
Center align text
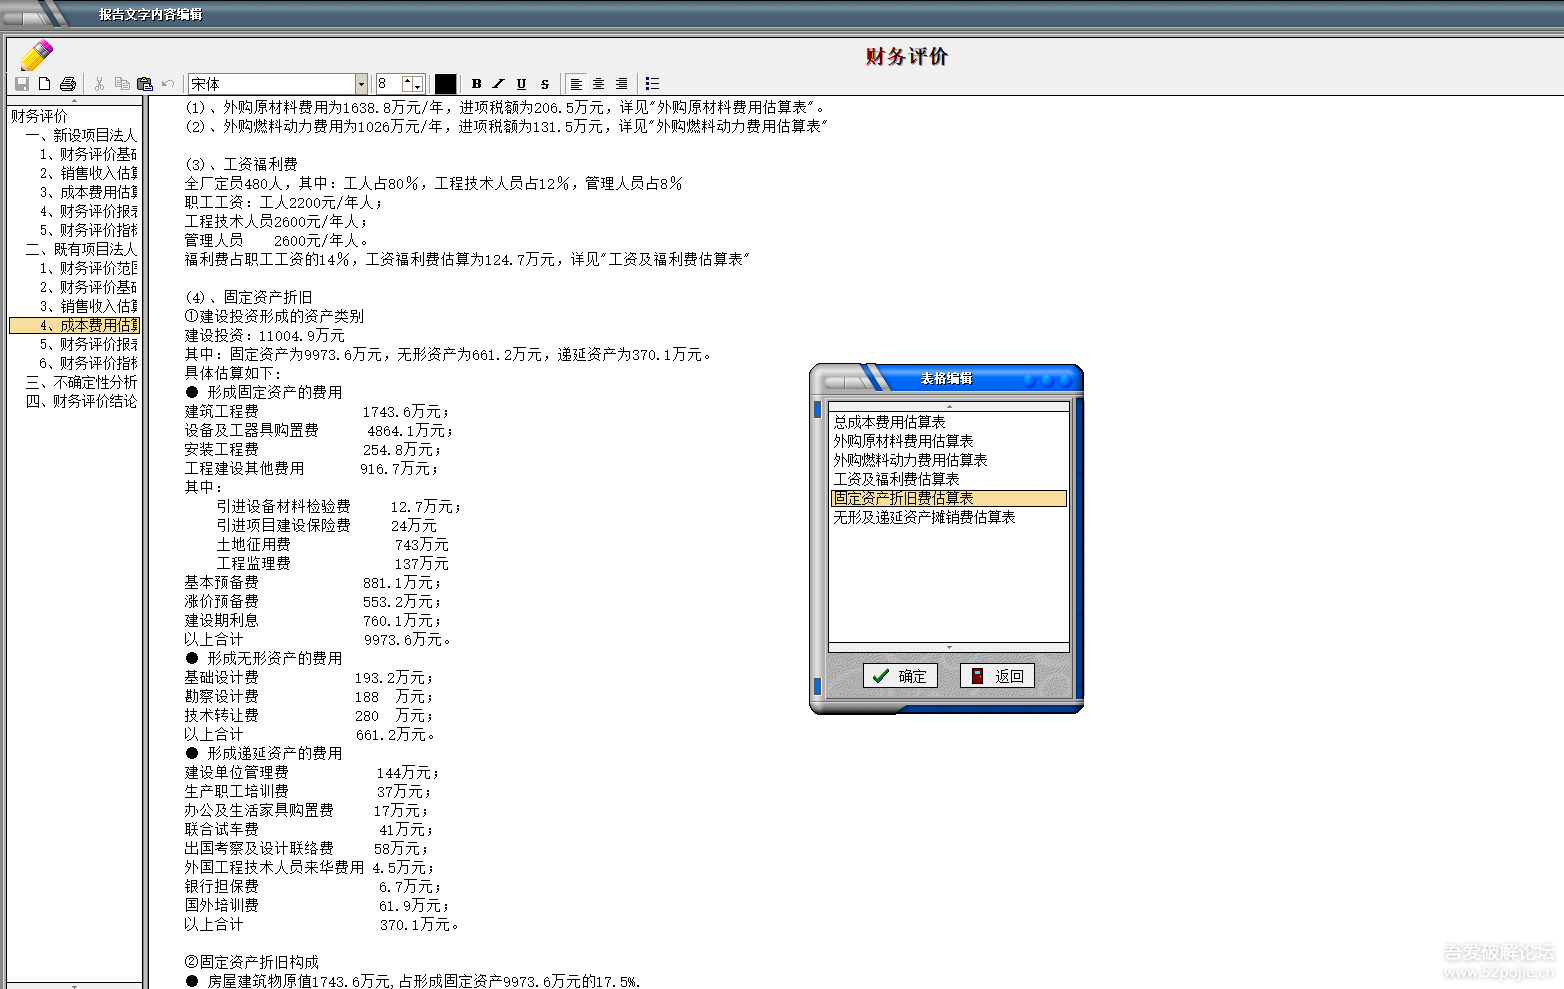pos(598,84)
